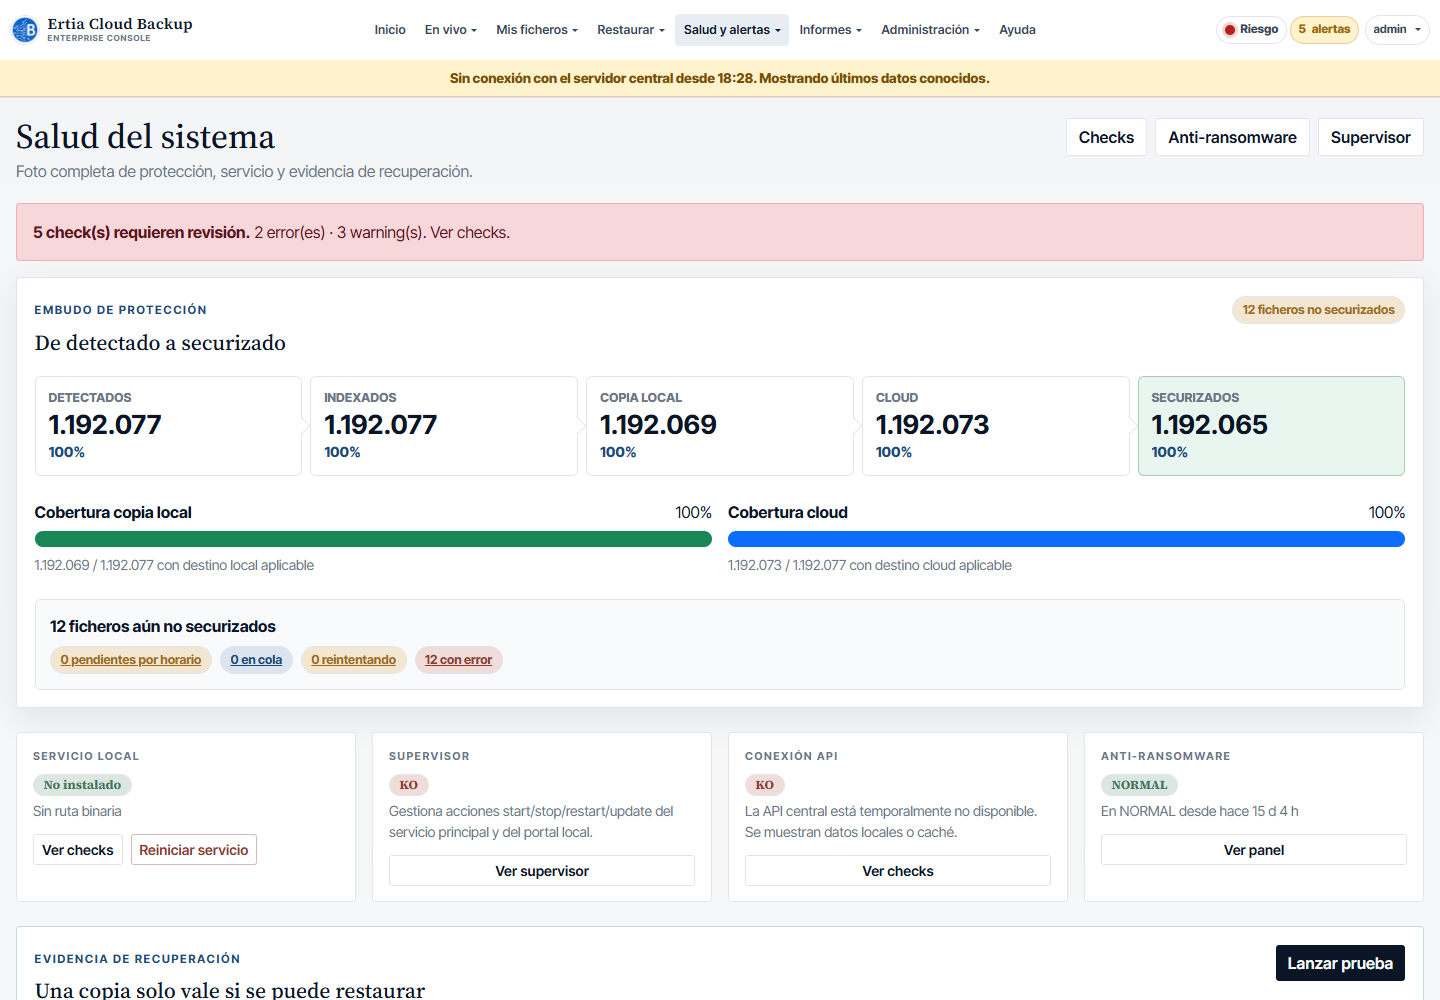1440x1000 pixels.
Task: Click Ver checks in Servicio local card
Action: (78, 850)
